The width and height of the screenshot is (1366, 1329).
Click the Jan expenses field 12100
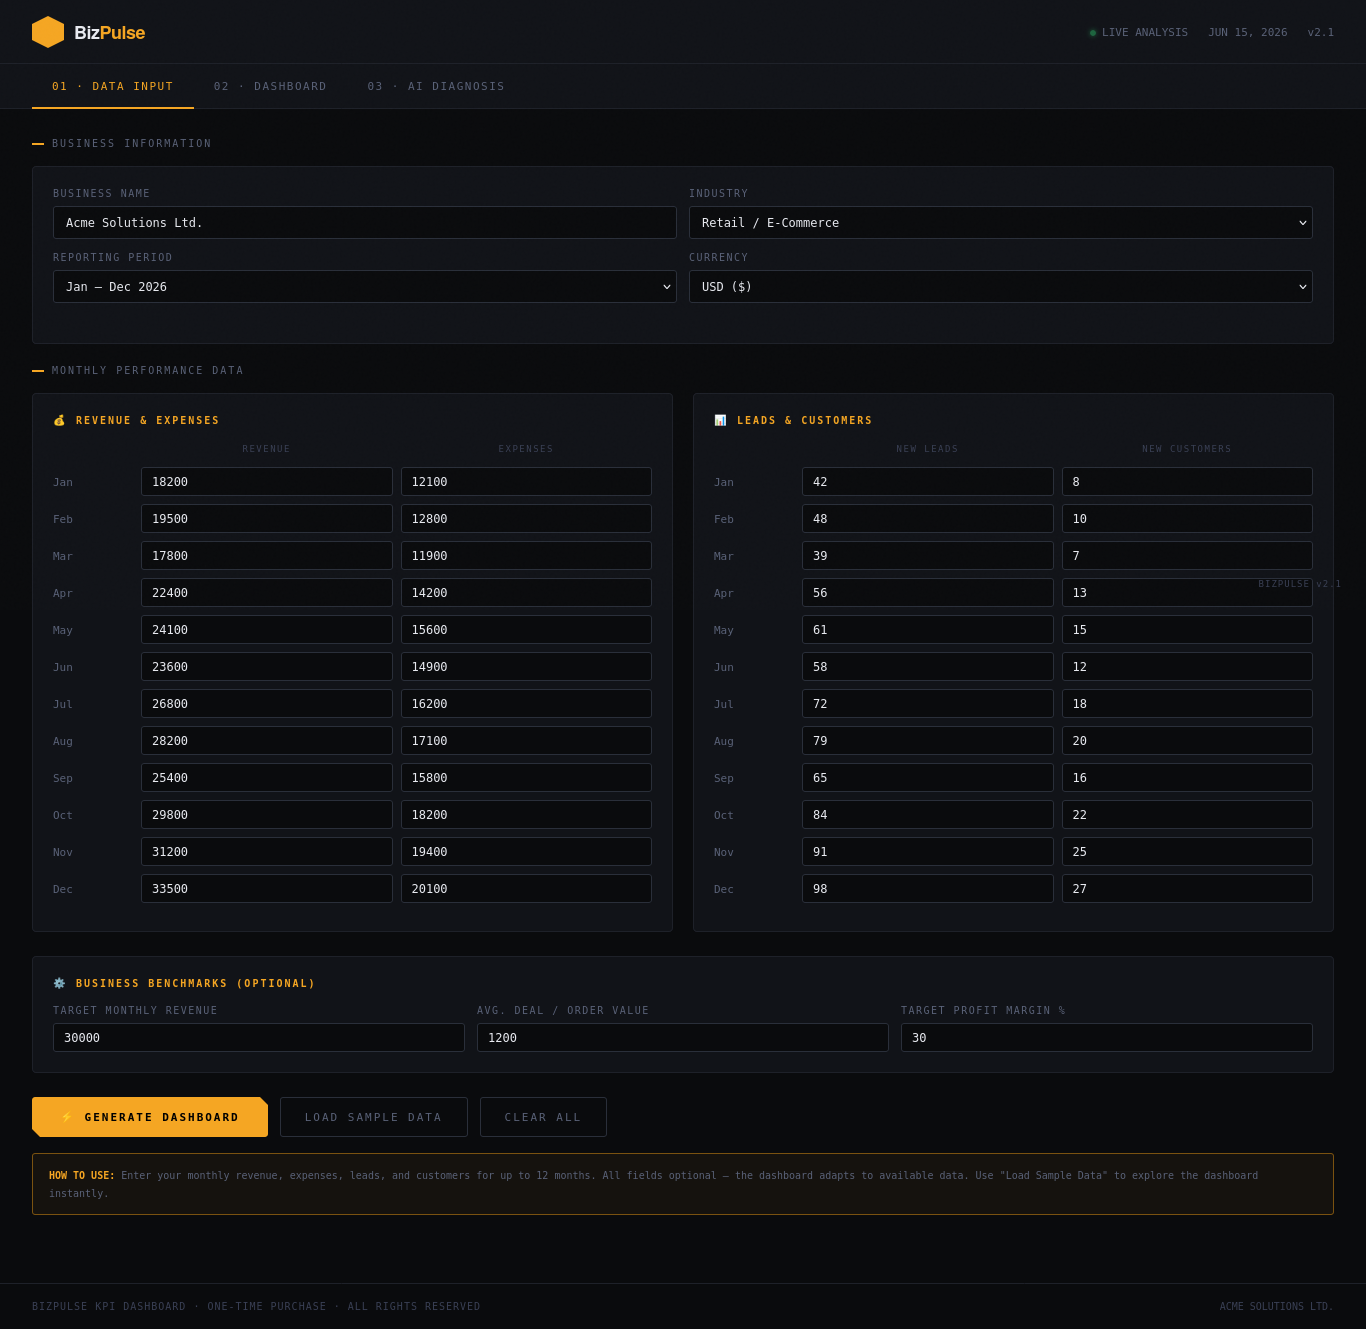[x=526, y=482]
